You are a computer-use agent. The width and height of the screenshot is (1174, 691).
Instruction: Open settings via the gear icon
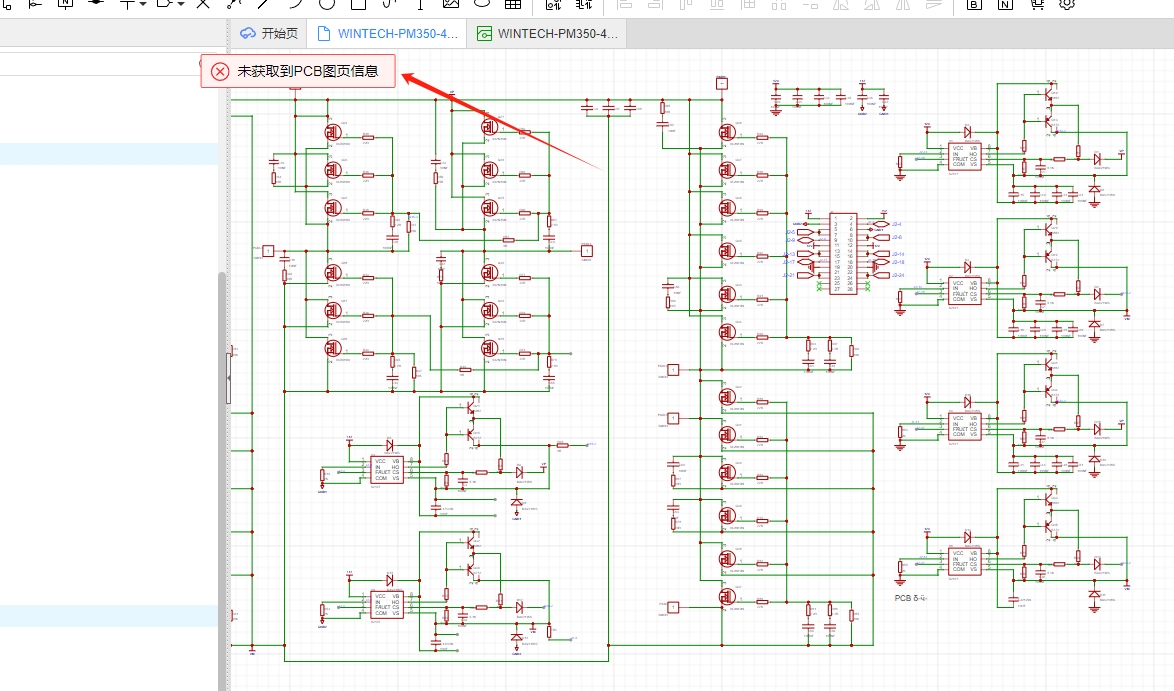click(1067, 4)
